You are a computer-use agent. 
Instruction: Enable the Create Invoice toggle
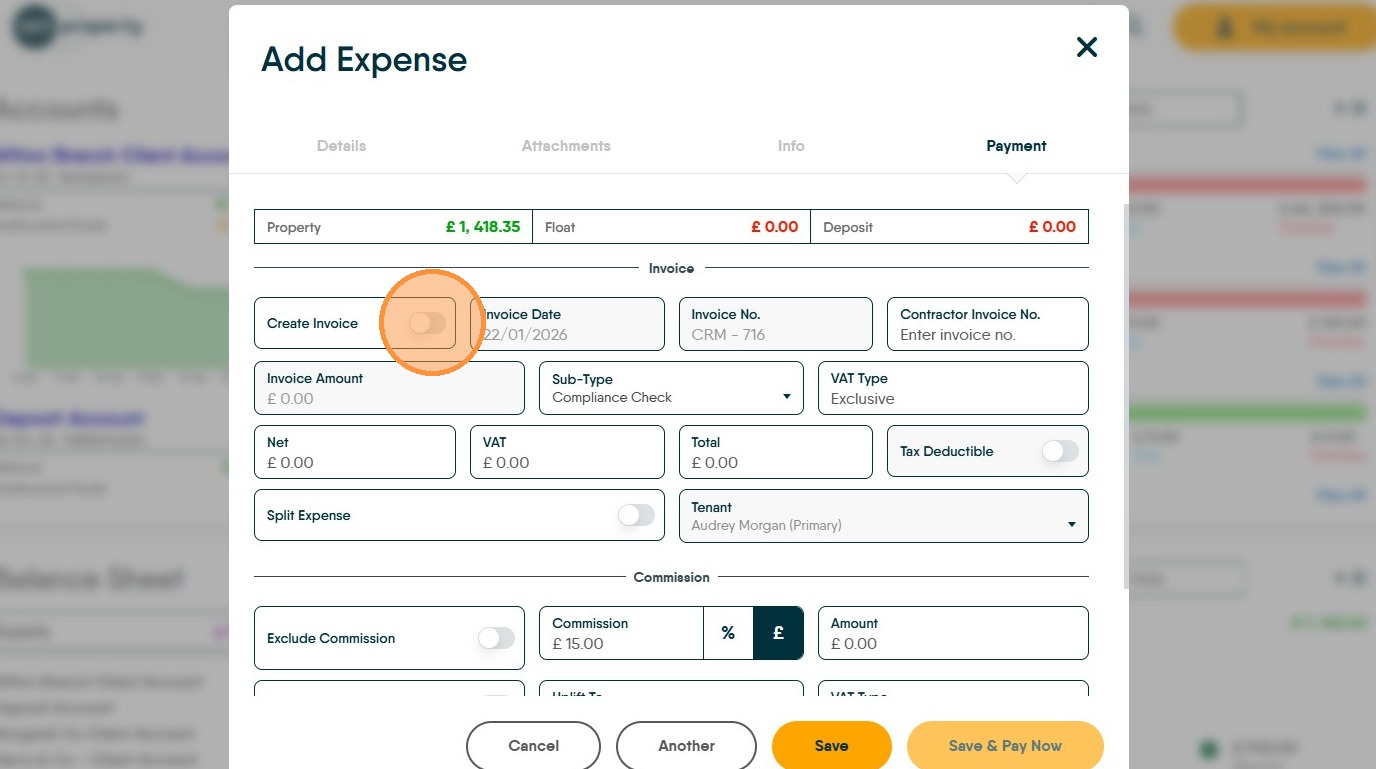427,323
